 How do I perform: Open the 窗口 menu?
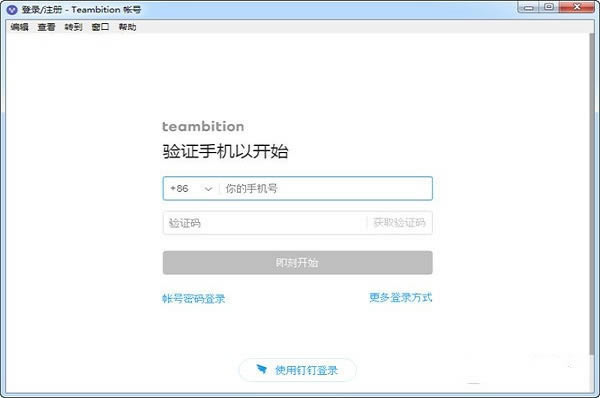[100, 27]
